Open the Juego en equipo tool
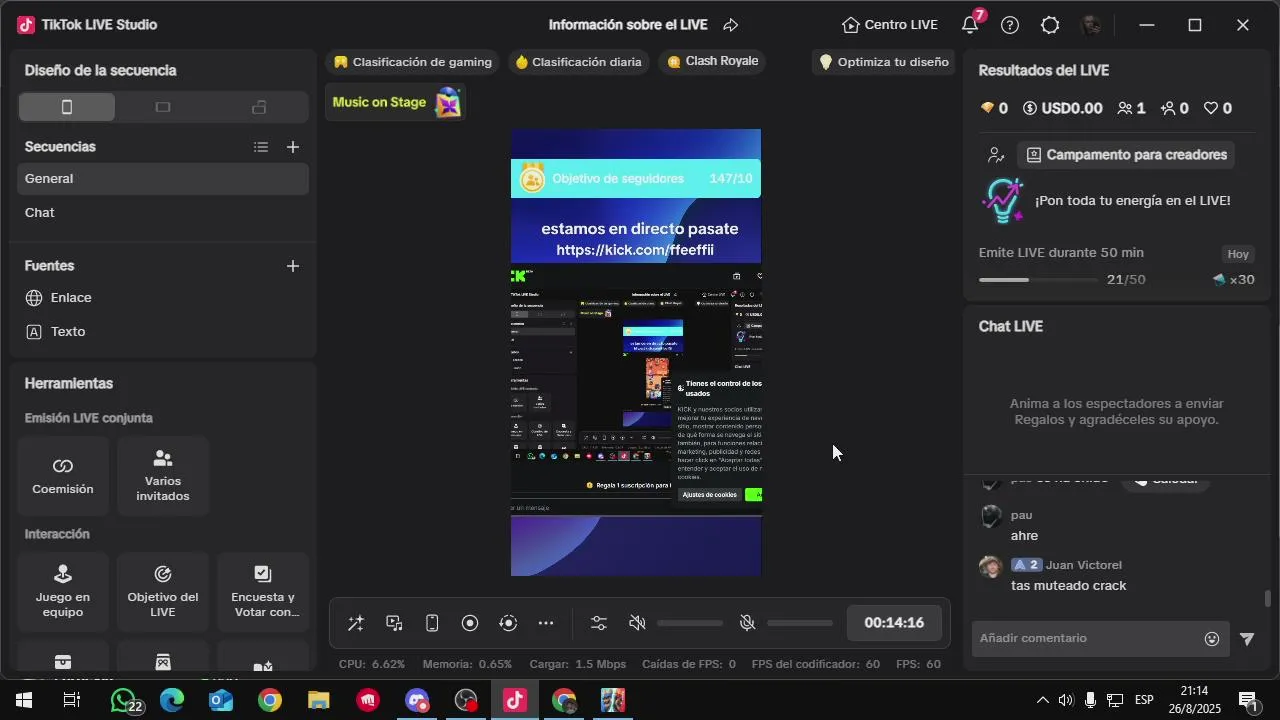This screenshot has height=720, width=1280. (63, 592)
